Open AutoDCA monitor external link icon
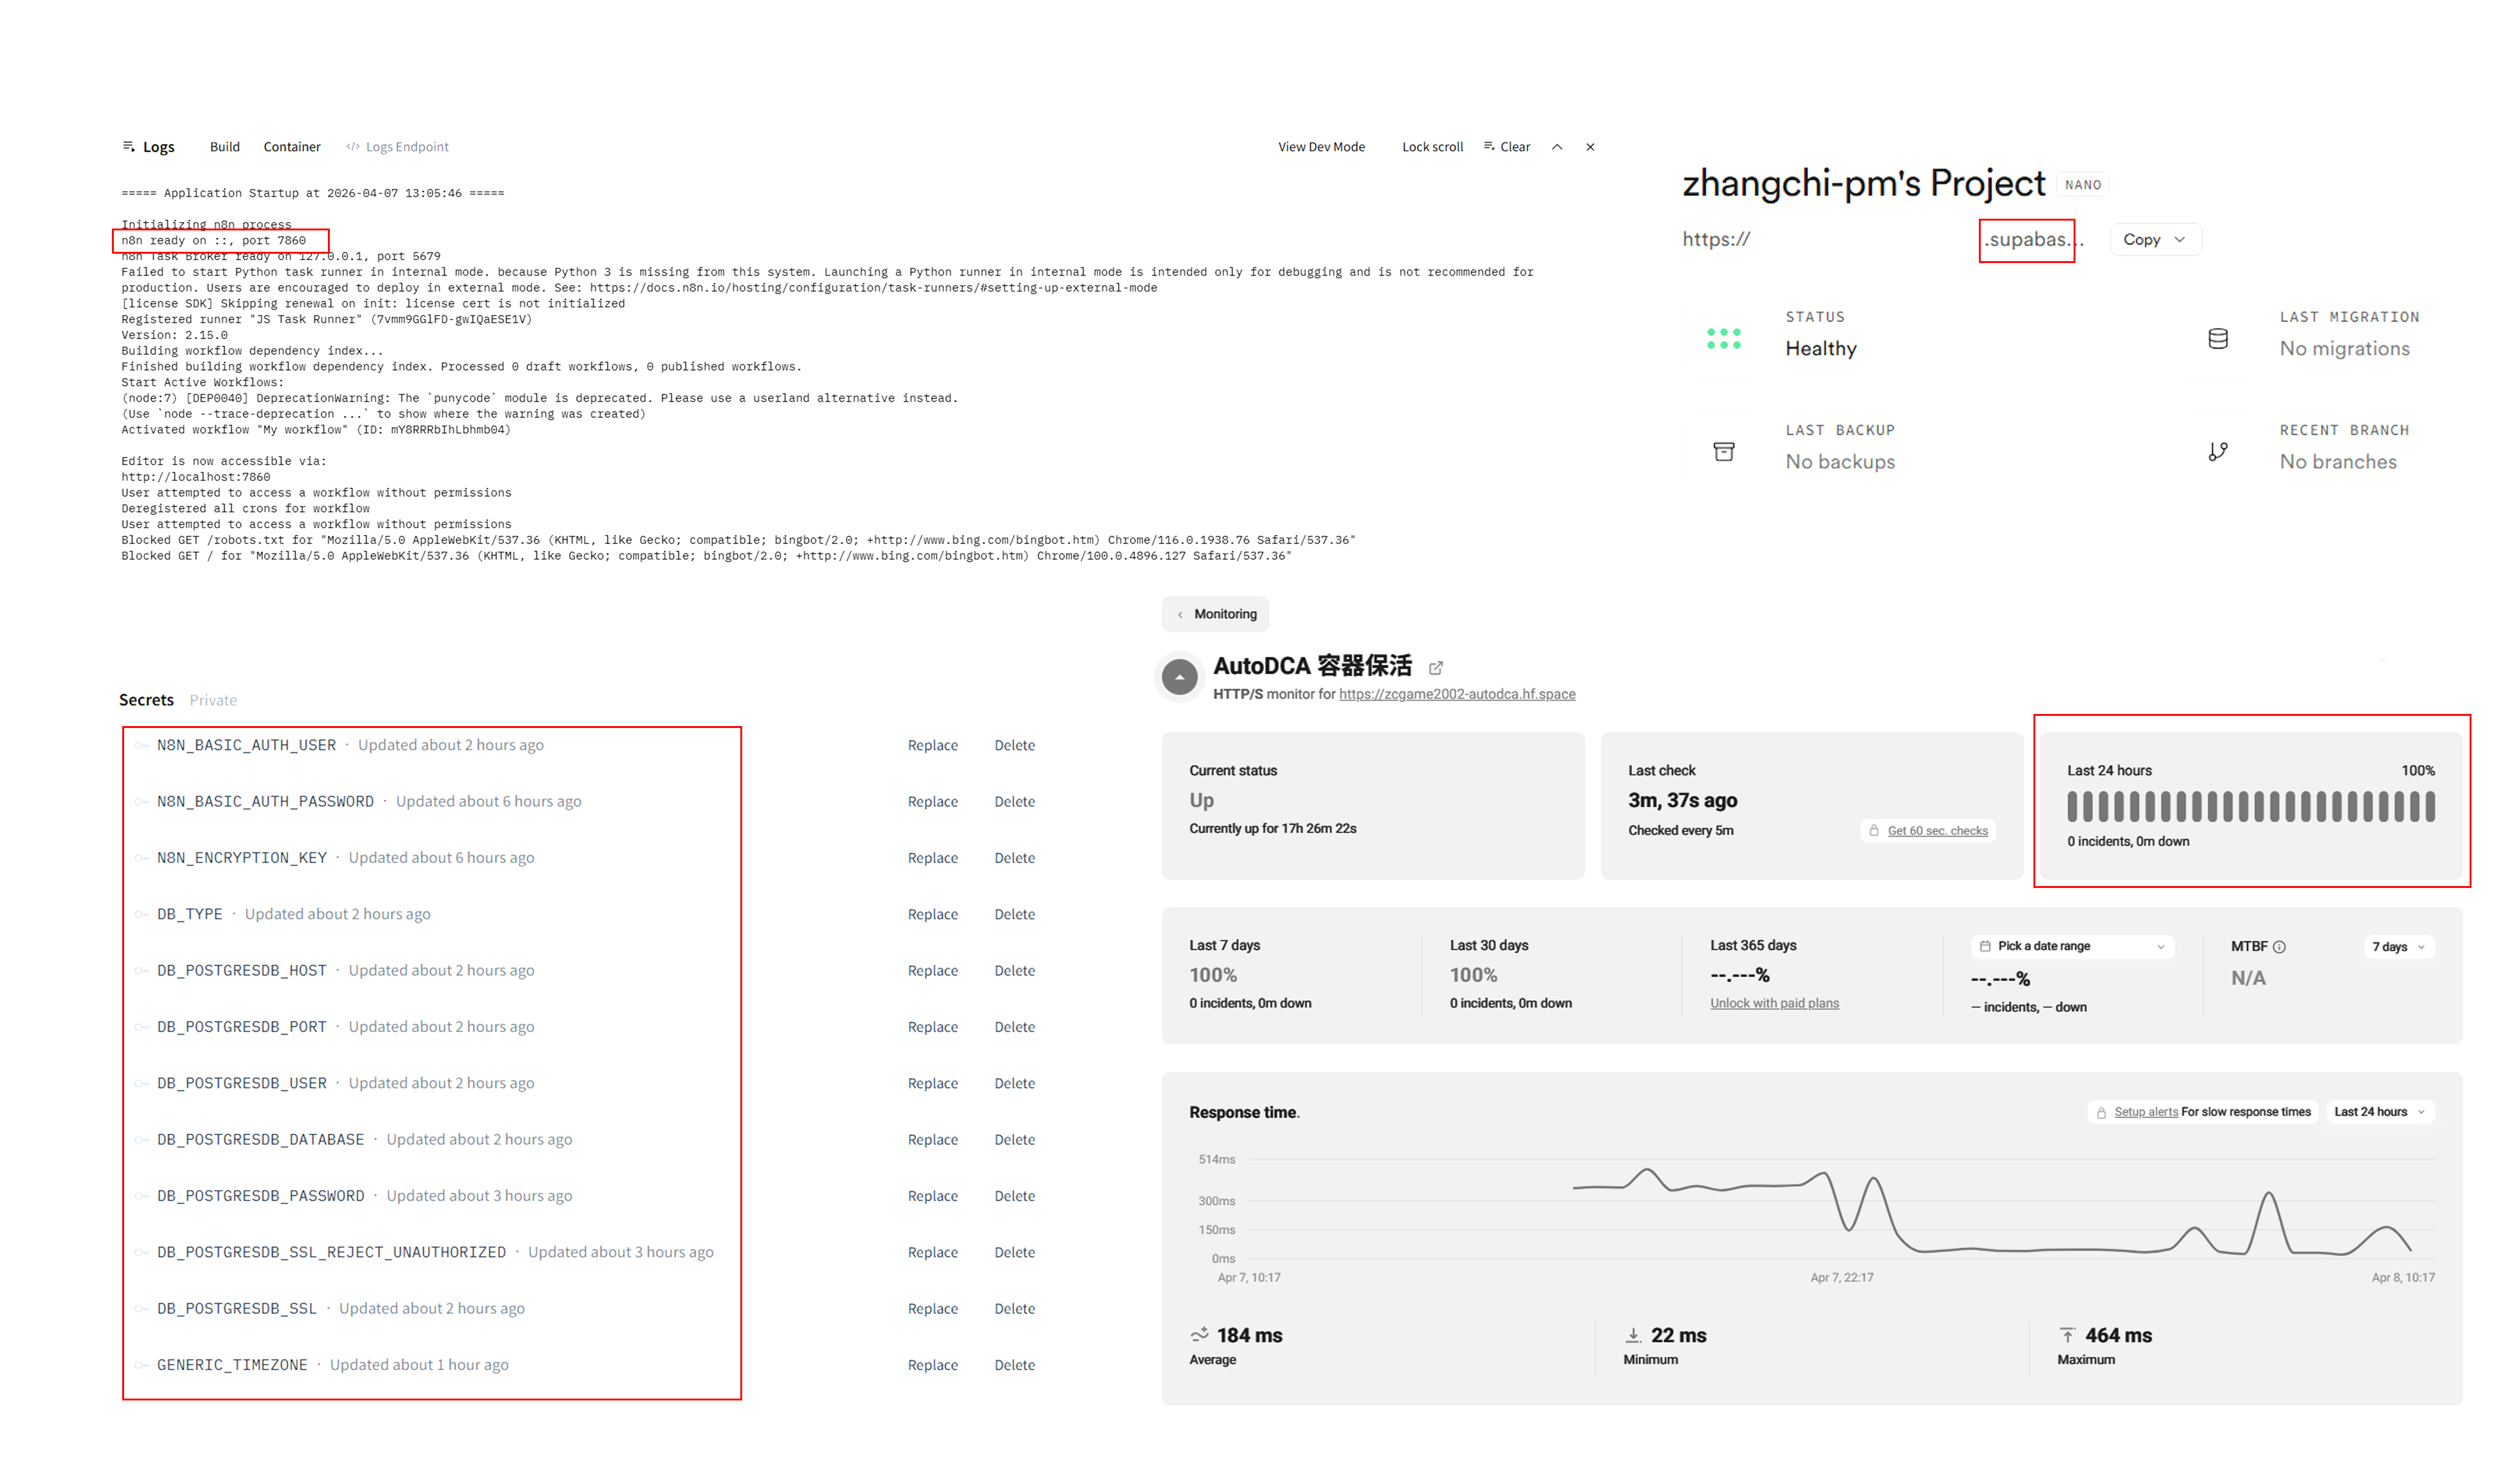The height and width of the screenshot is (1469, 2520). click(1436, 668)
